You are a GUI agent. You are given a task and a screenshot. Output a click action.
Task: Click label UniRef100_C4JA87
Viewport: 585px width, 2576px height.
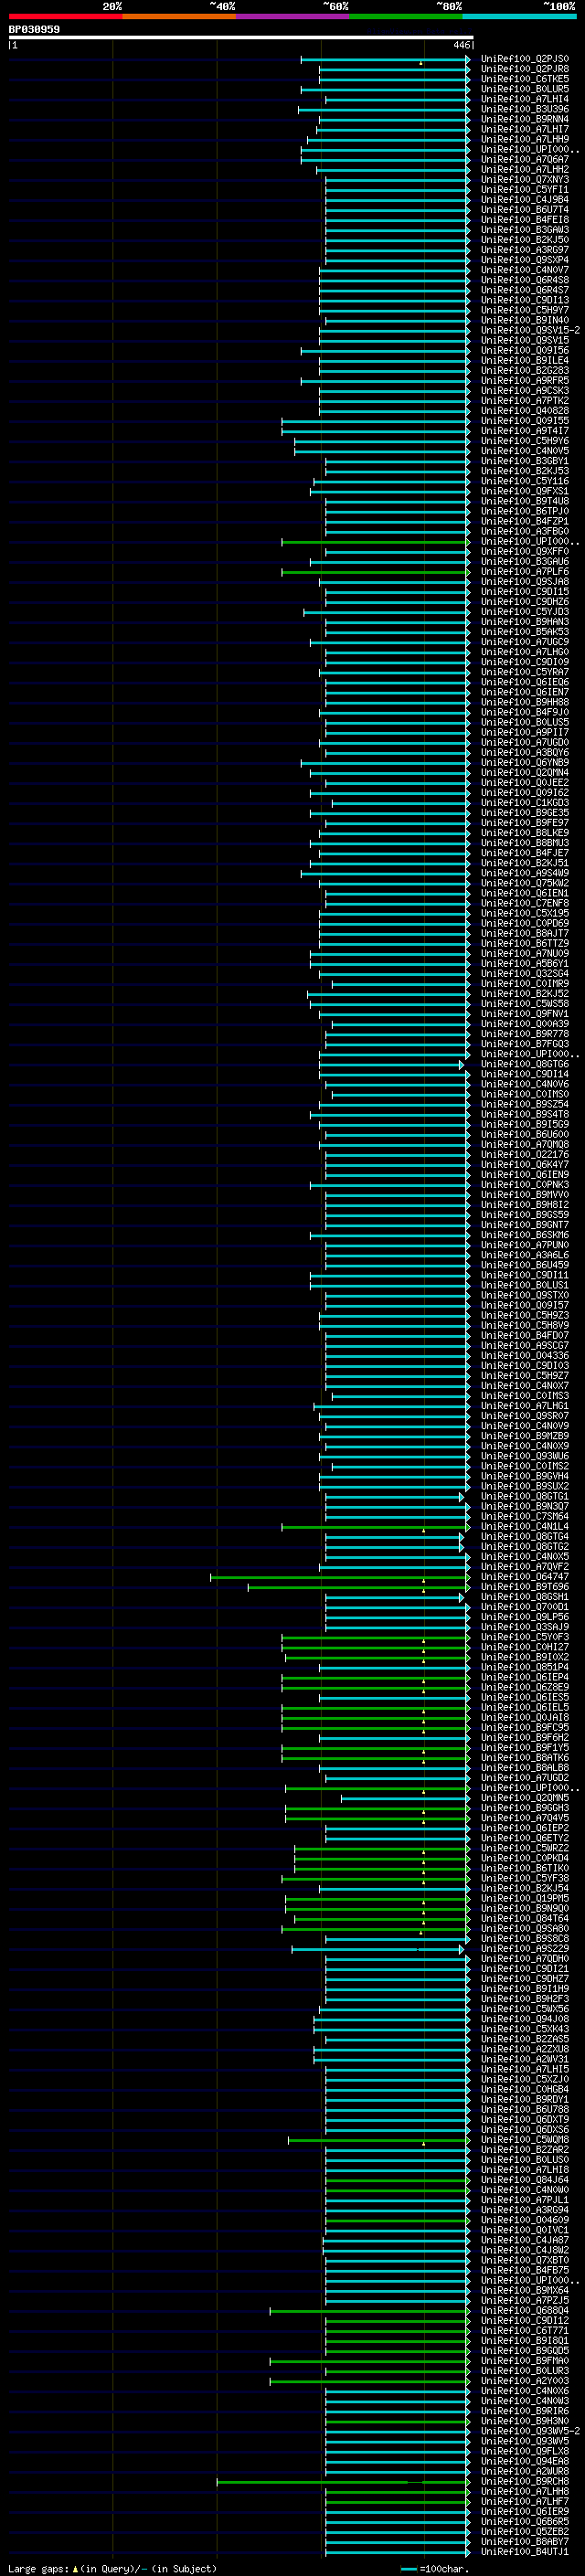pyautogui.click(x=524, y=2241)
